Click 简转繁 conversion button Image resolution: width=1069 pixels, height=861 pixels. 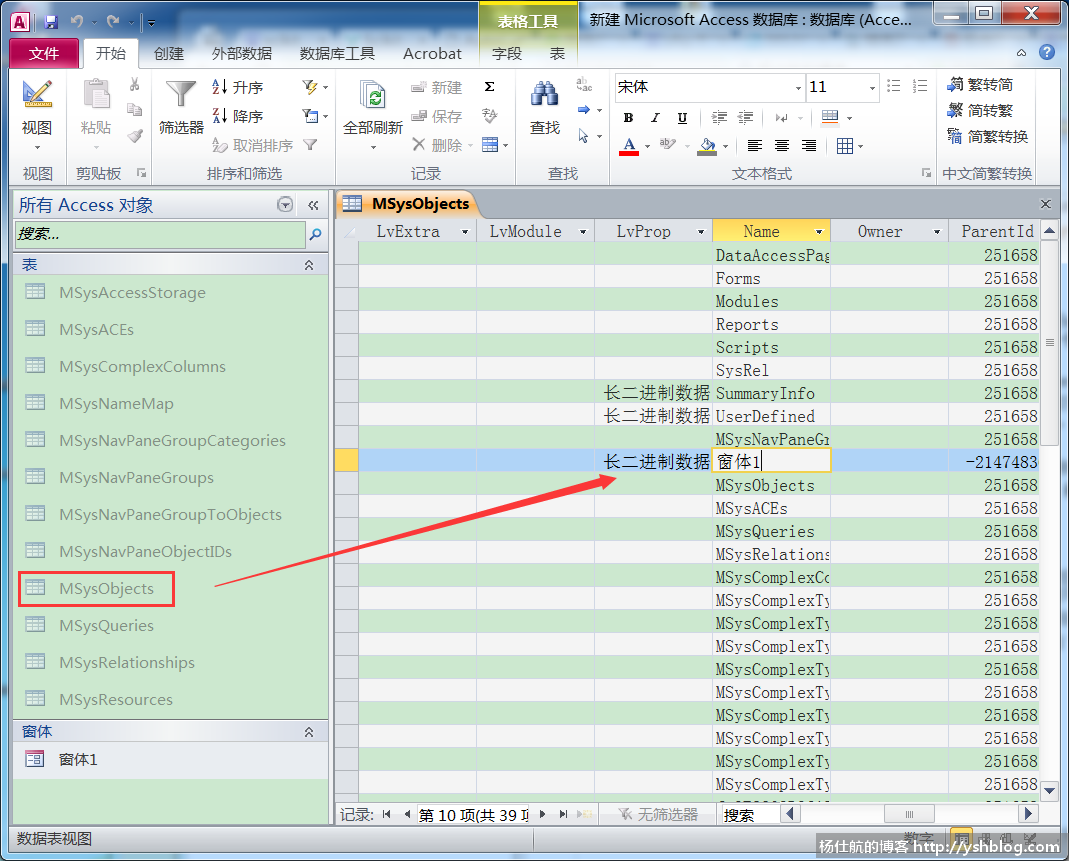[980, 110]
